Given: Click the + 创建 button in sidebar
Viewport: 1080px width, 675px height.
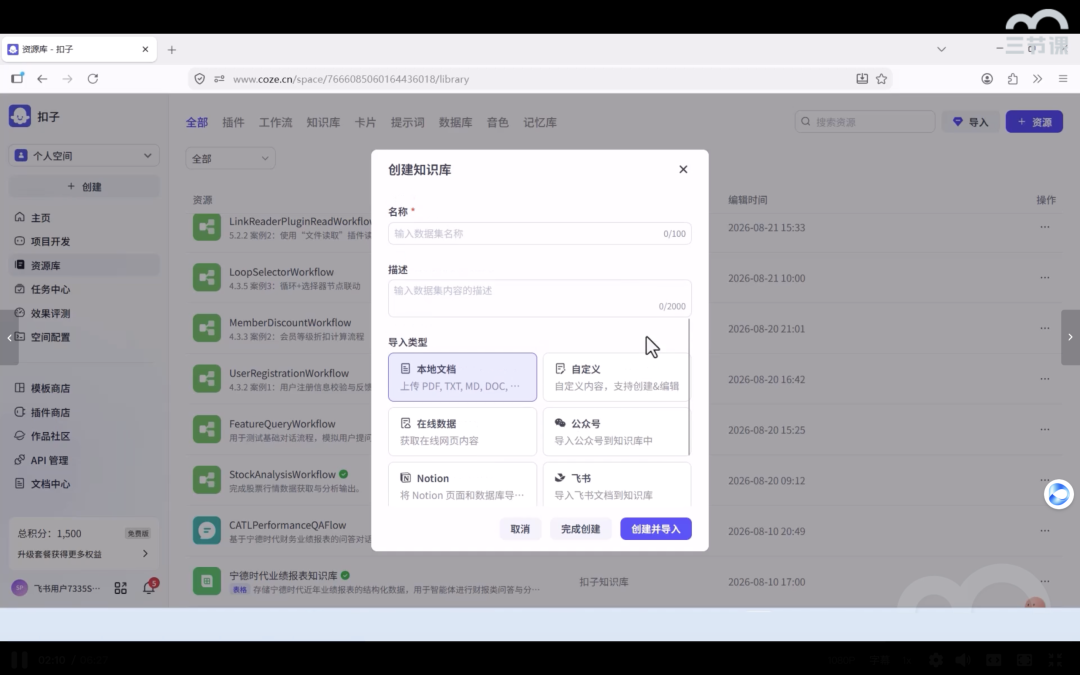Looking at the screenshot, I should pyautogui.click(x=83, y=187).
